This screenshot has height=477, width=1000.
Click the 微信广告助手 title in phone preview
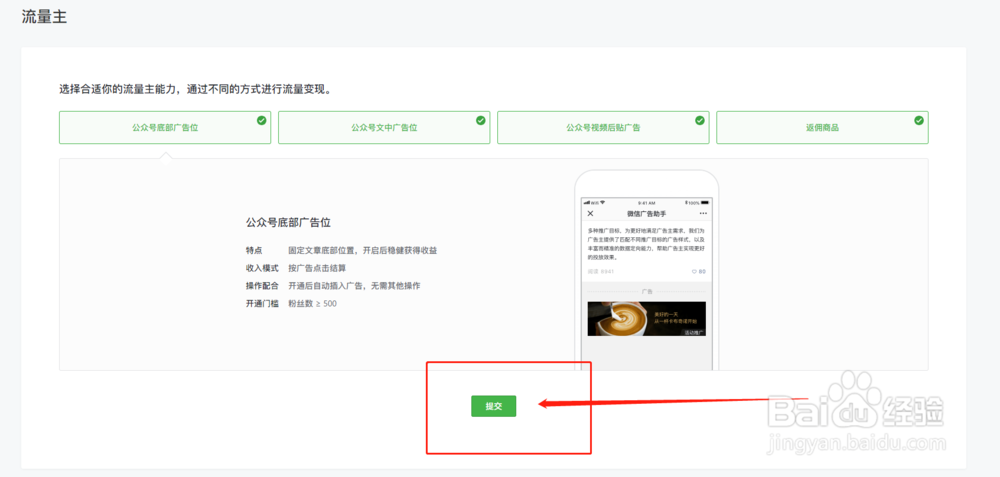pyautogui.click(x=647, y=214)
